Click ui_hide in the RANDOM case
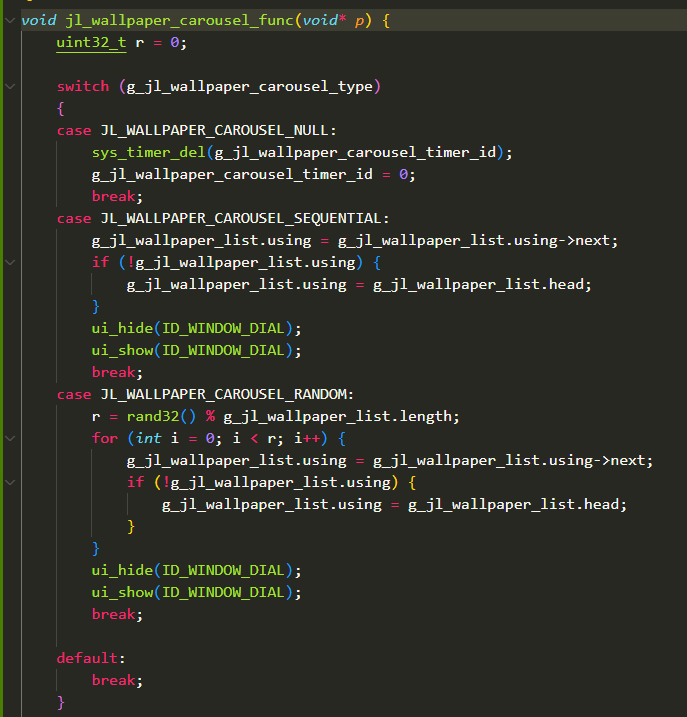The height and width of the screenshot is (717, 687). pyautogui.click(x=122, y=570)
